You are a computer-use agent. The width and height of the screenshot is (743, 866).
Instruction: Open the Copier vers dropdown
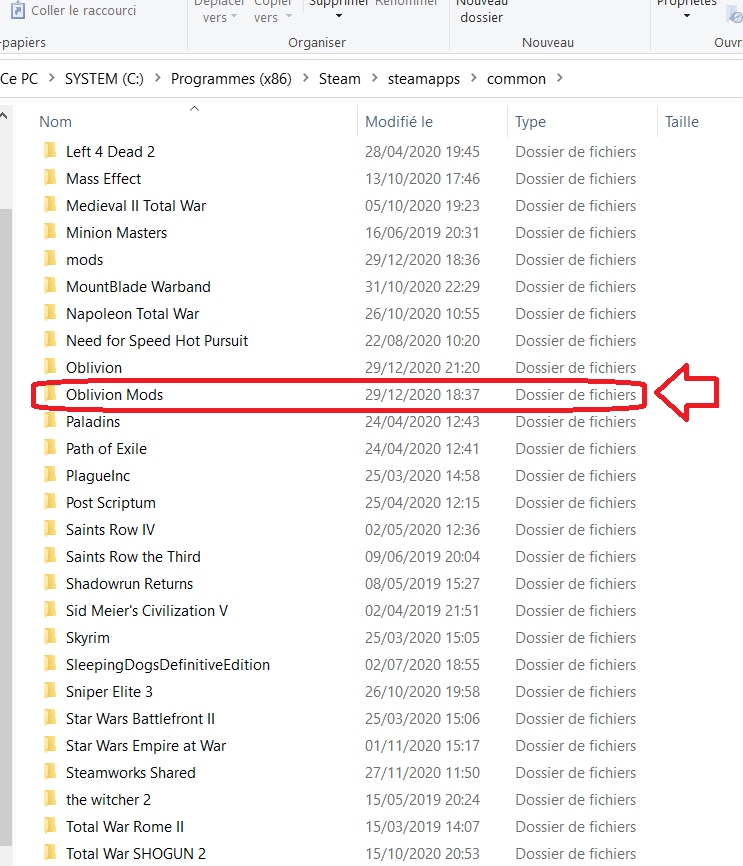click(x=272, y=10)
